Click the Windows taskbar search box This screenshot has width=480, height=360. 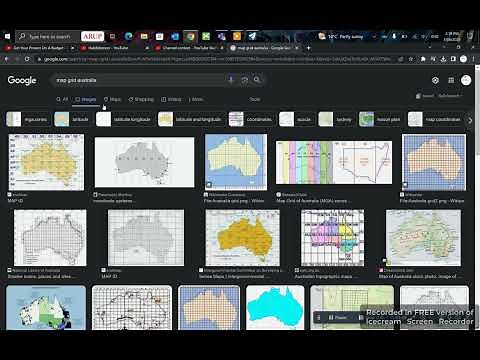(48, 36)
